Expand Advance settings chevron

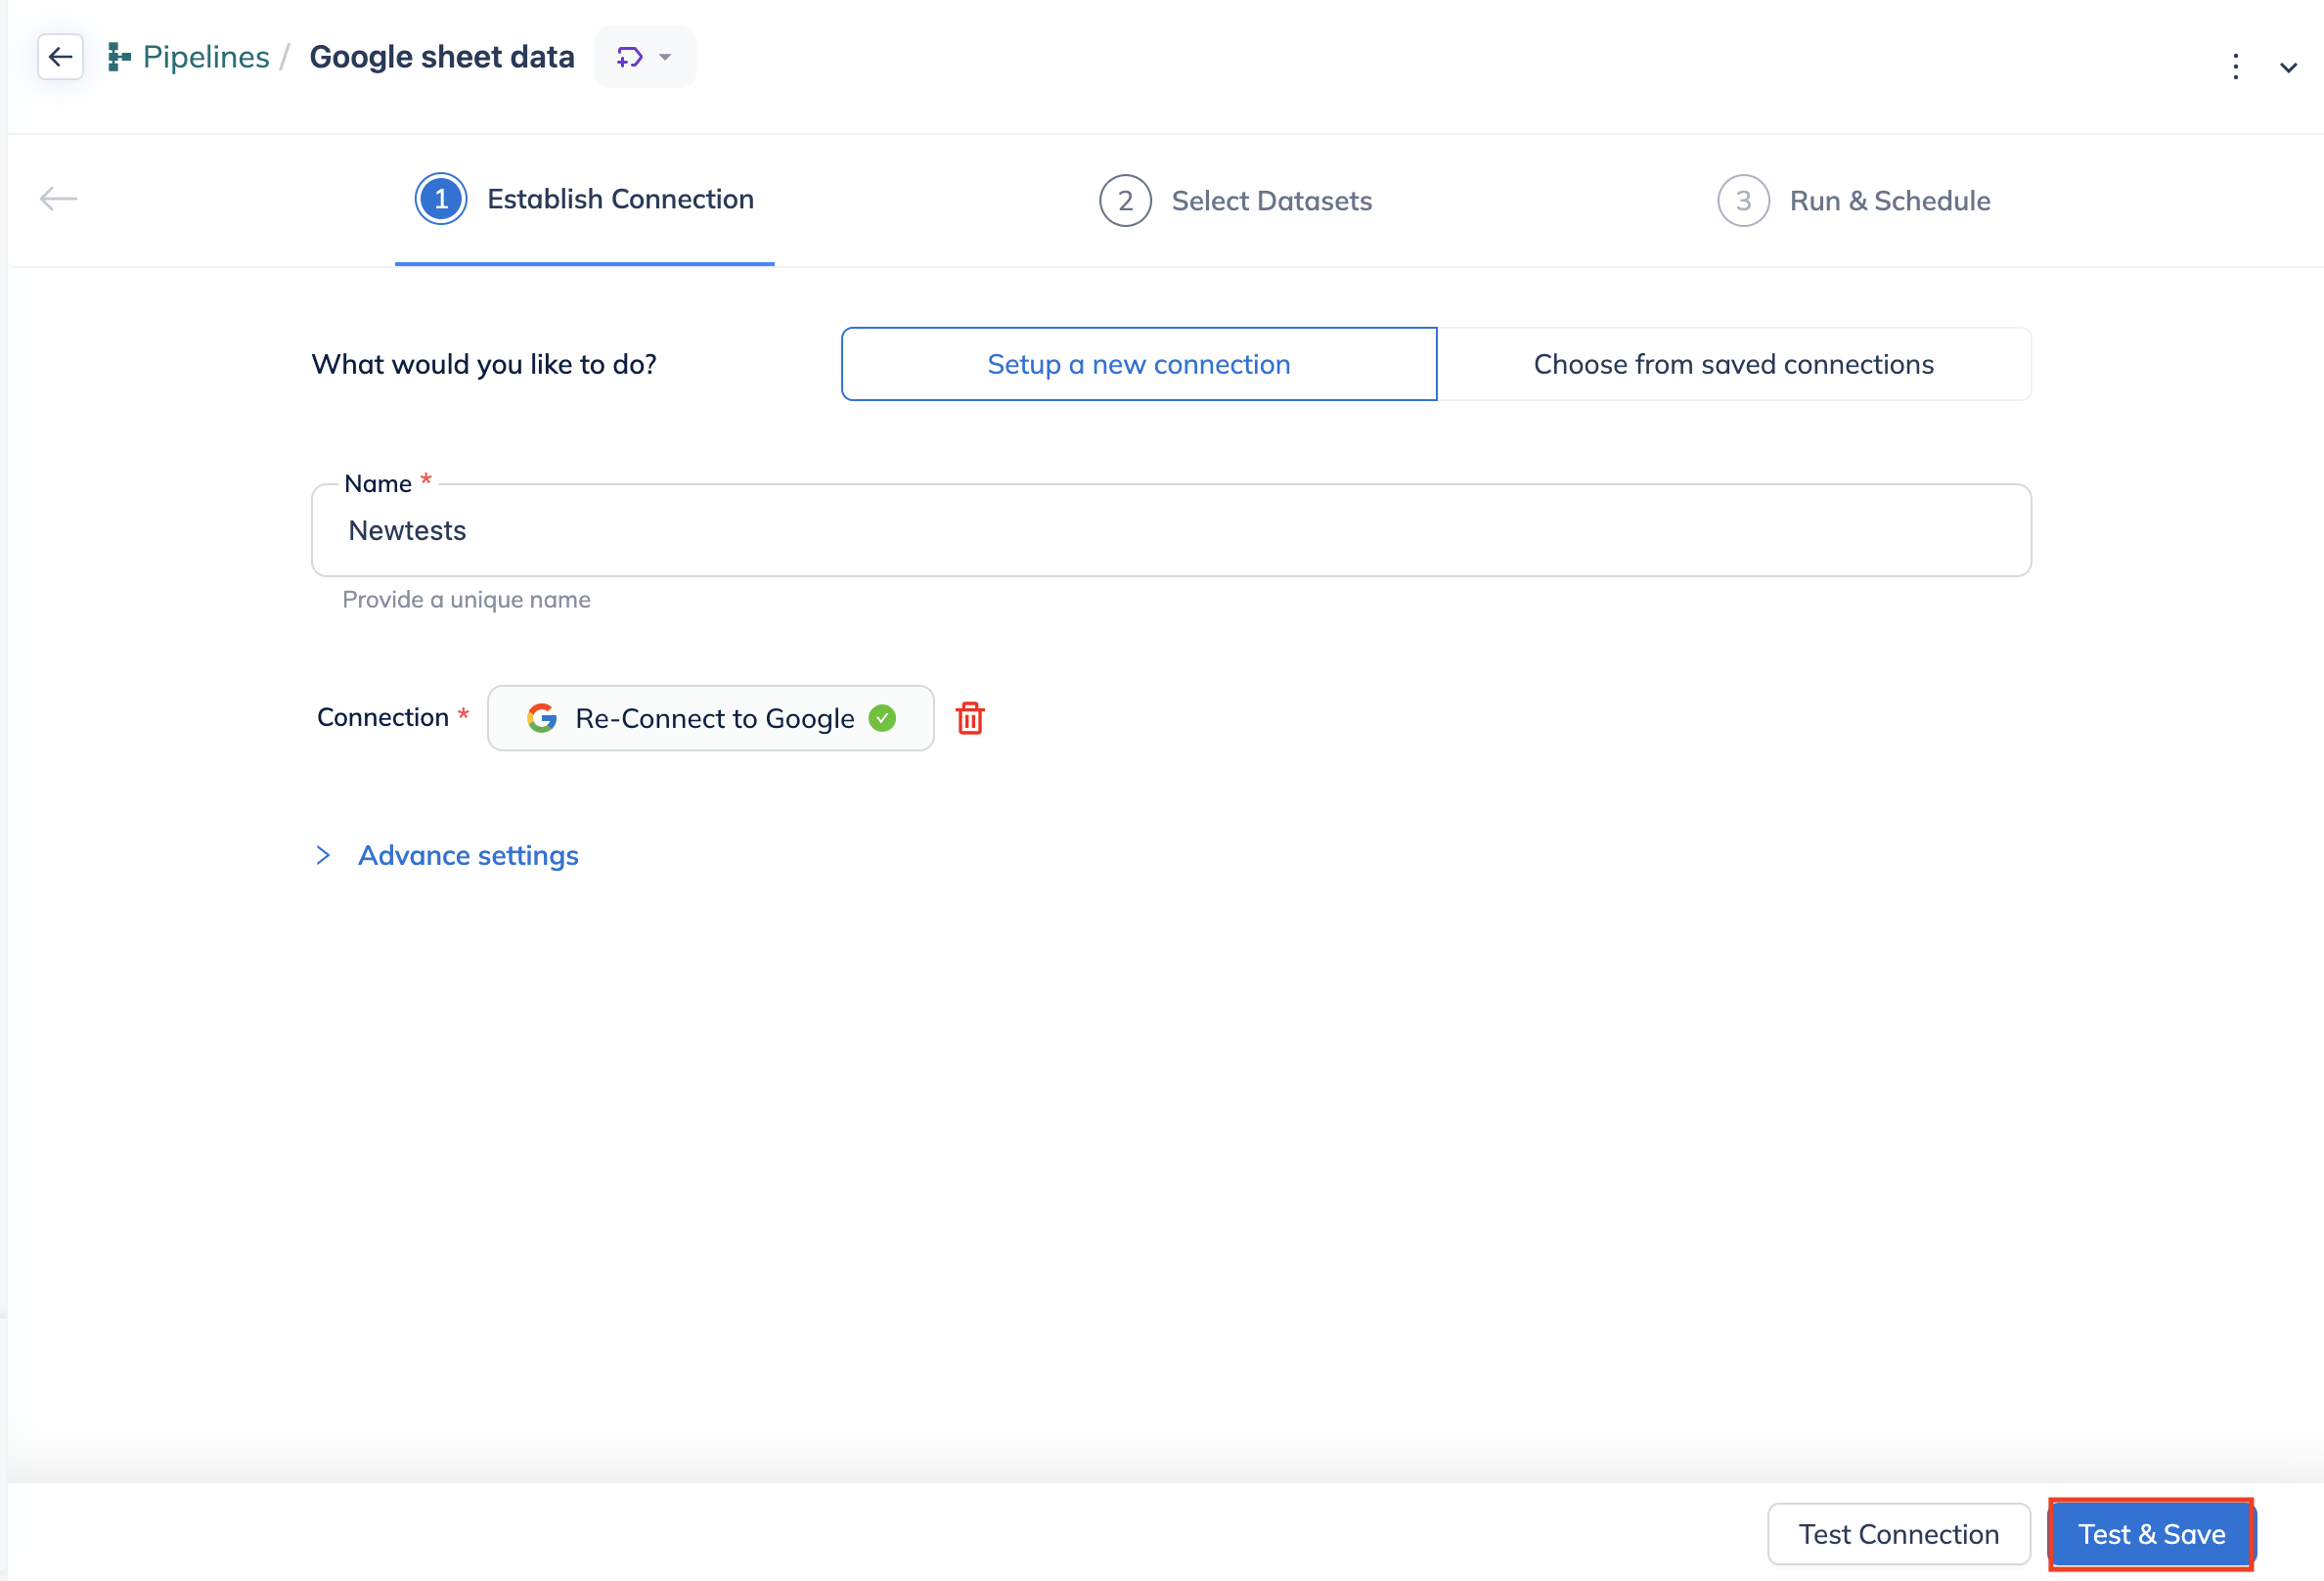(x=323, y=855)
